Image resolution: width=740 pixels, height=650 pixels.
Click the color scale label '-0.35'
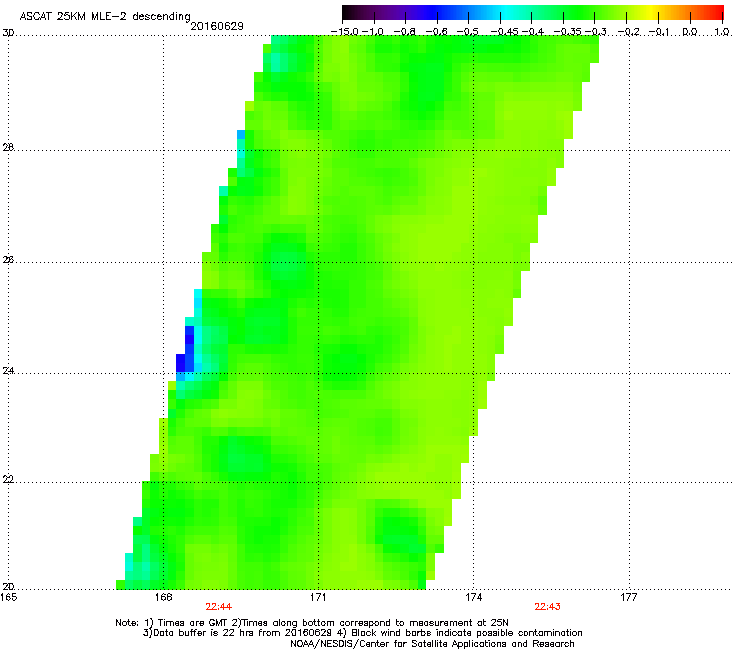567,32
